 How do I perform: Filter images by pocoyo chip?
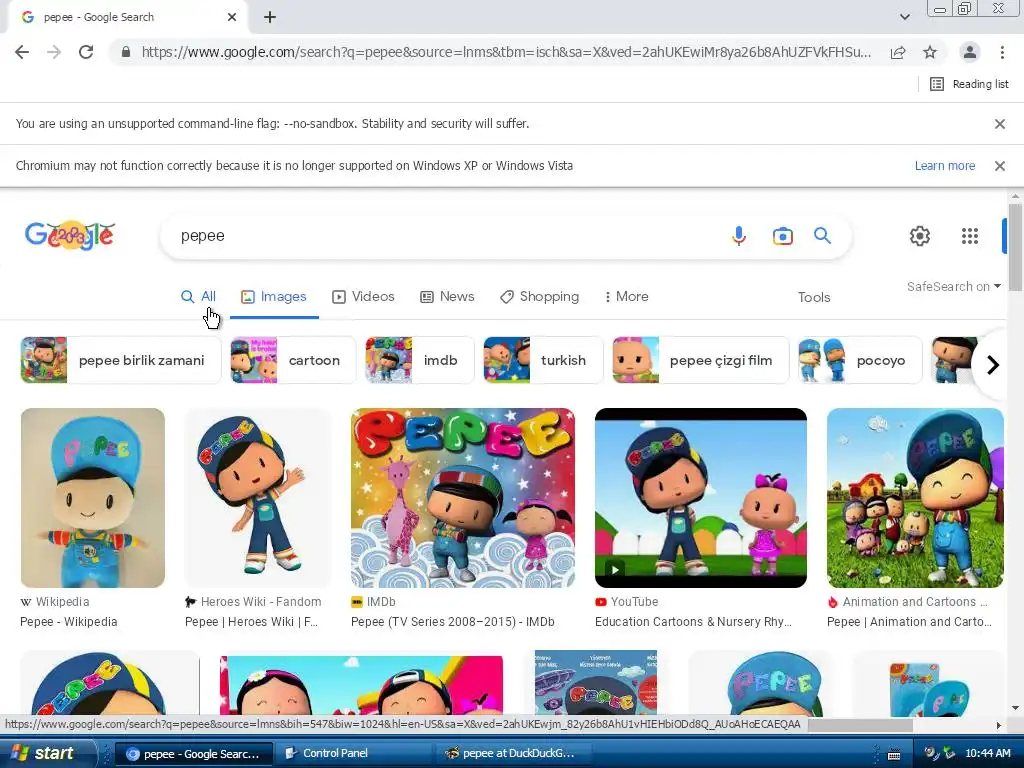[x=860, y=360]
